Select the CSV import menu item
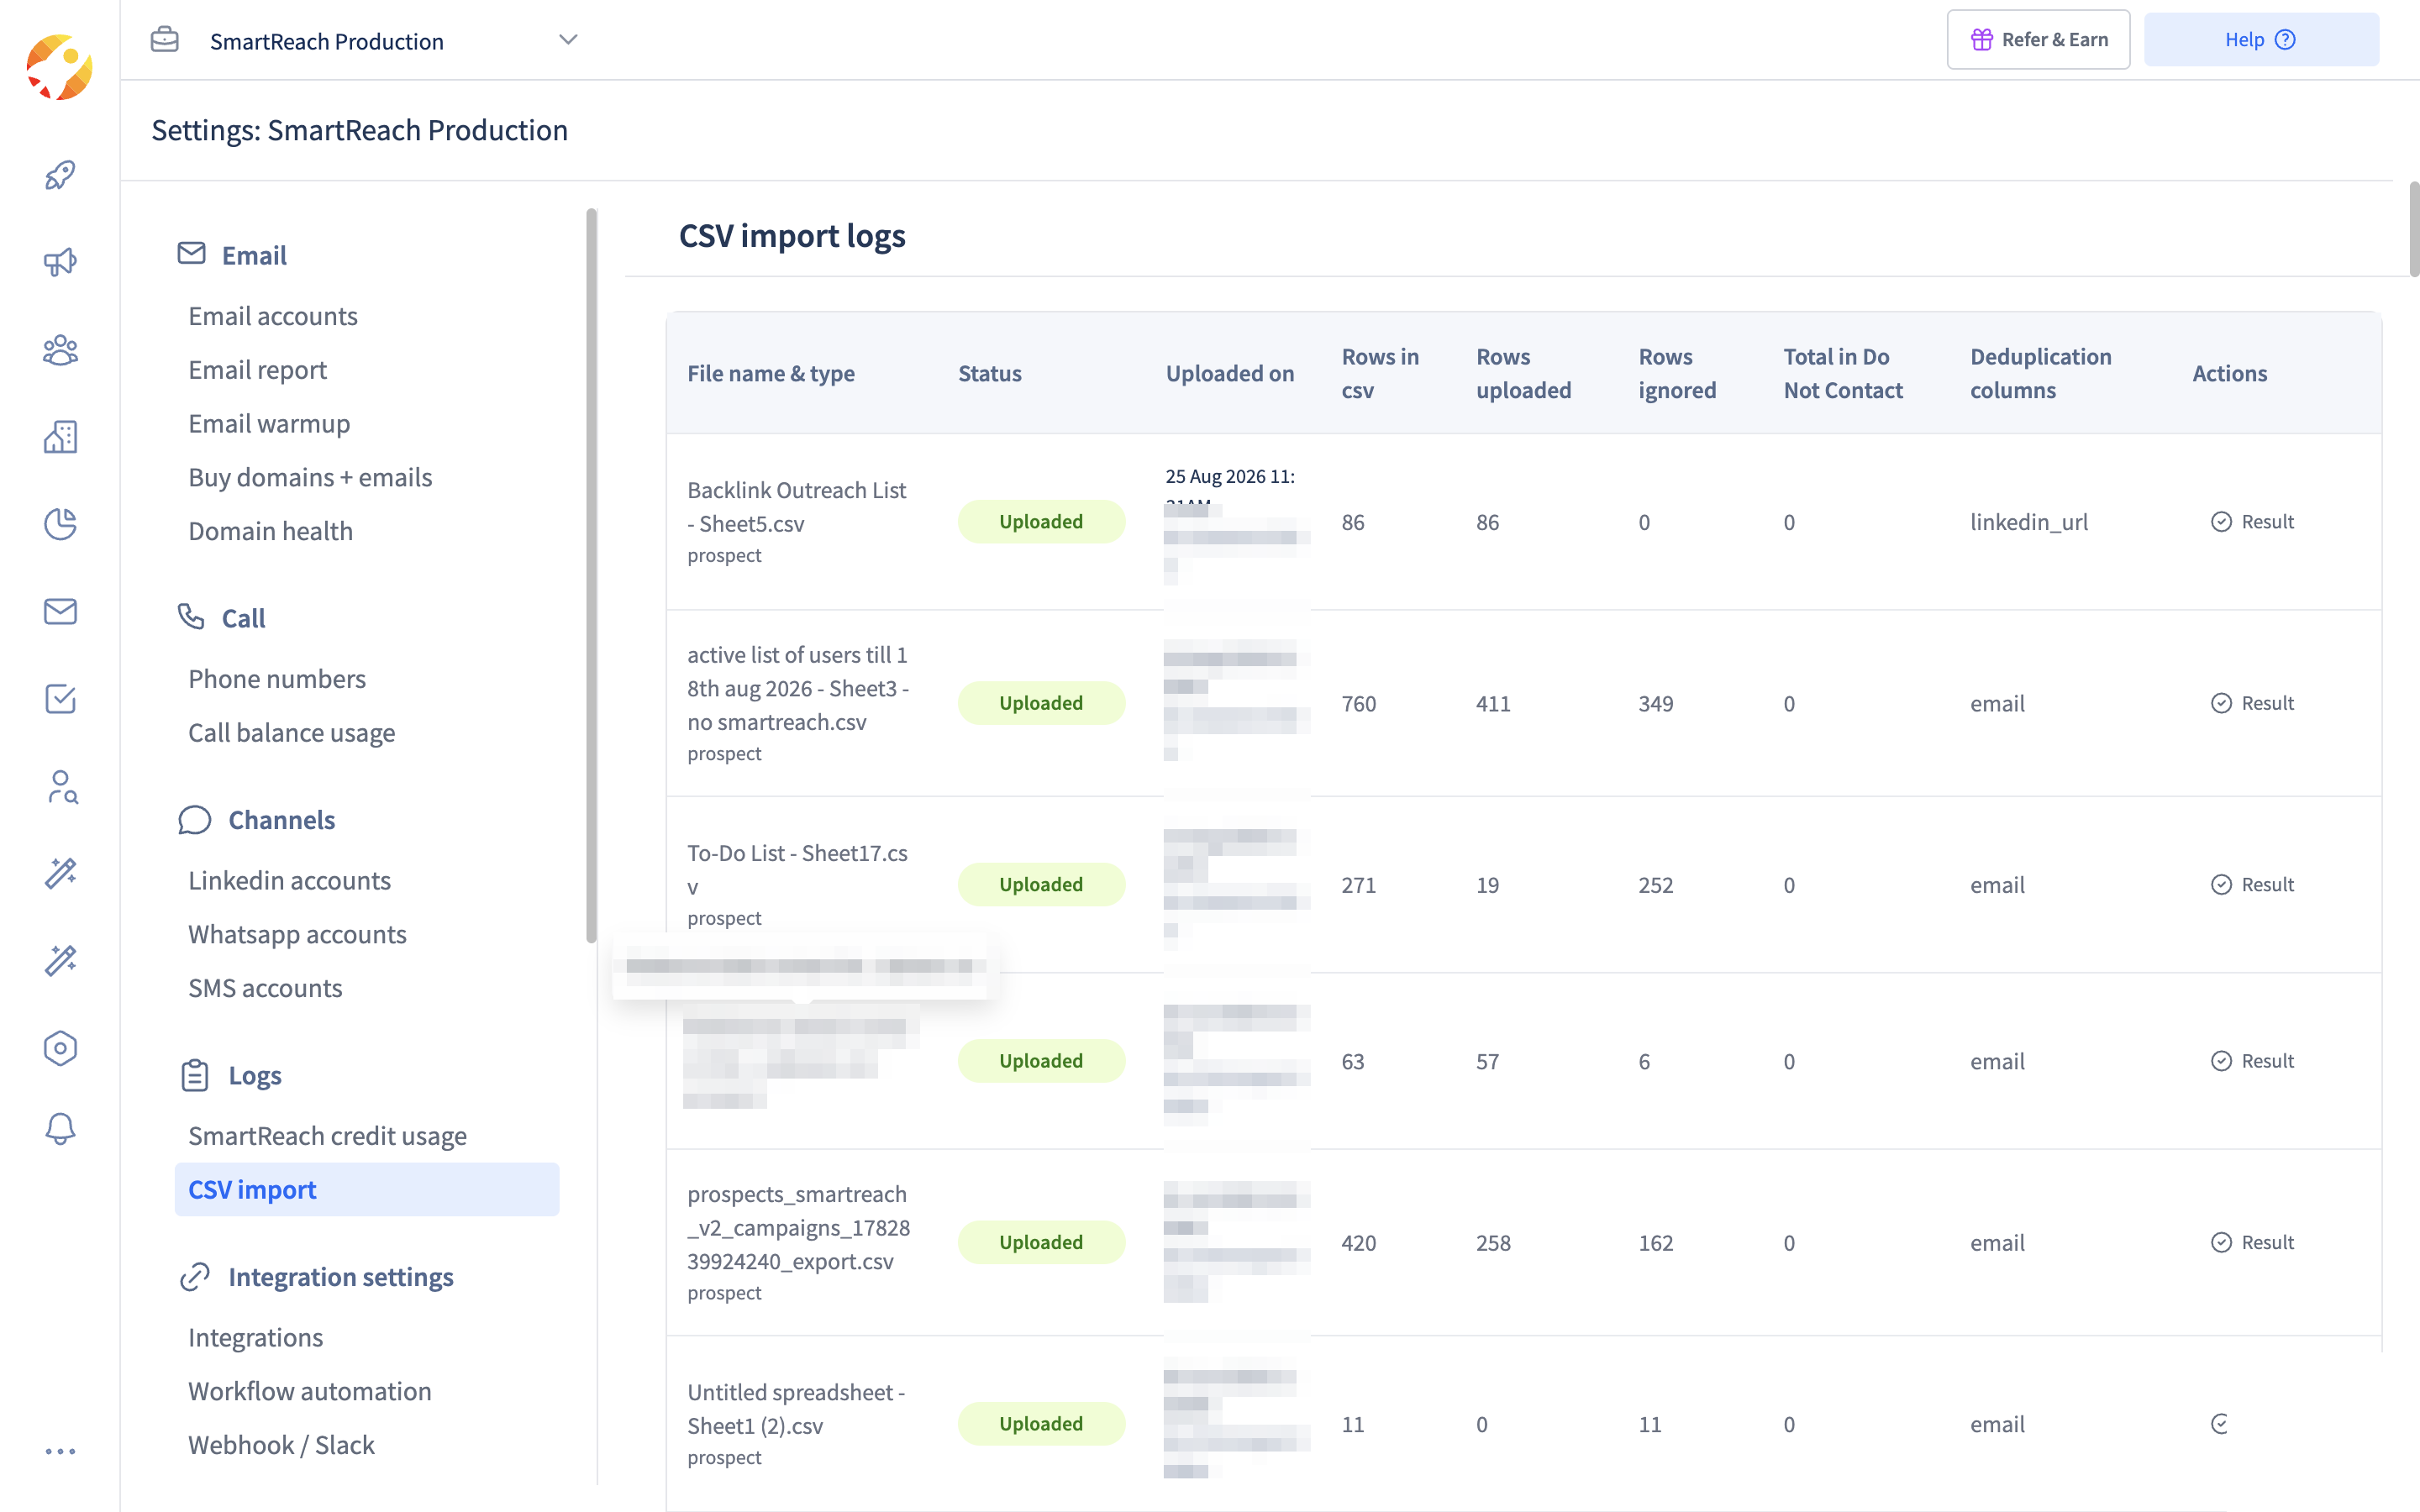Image resolution: width=2420 pixels, height=1512 pixels. [x=367, y=1189]
